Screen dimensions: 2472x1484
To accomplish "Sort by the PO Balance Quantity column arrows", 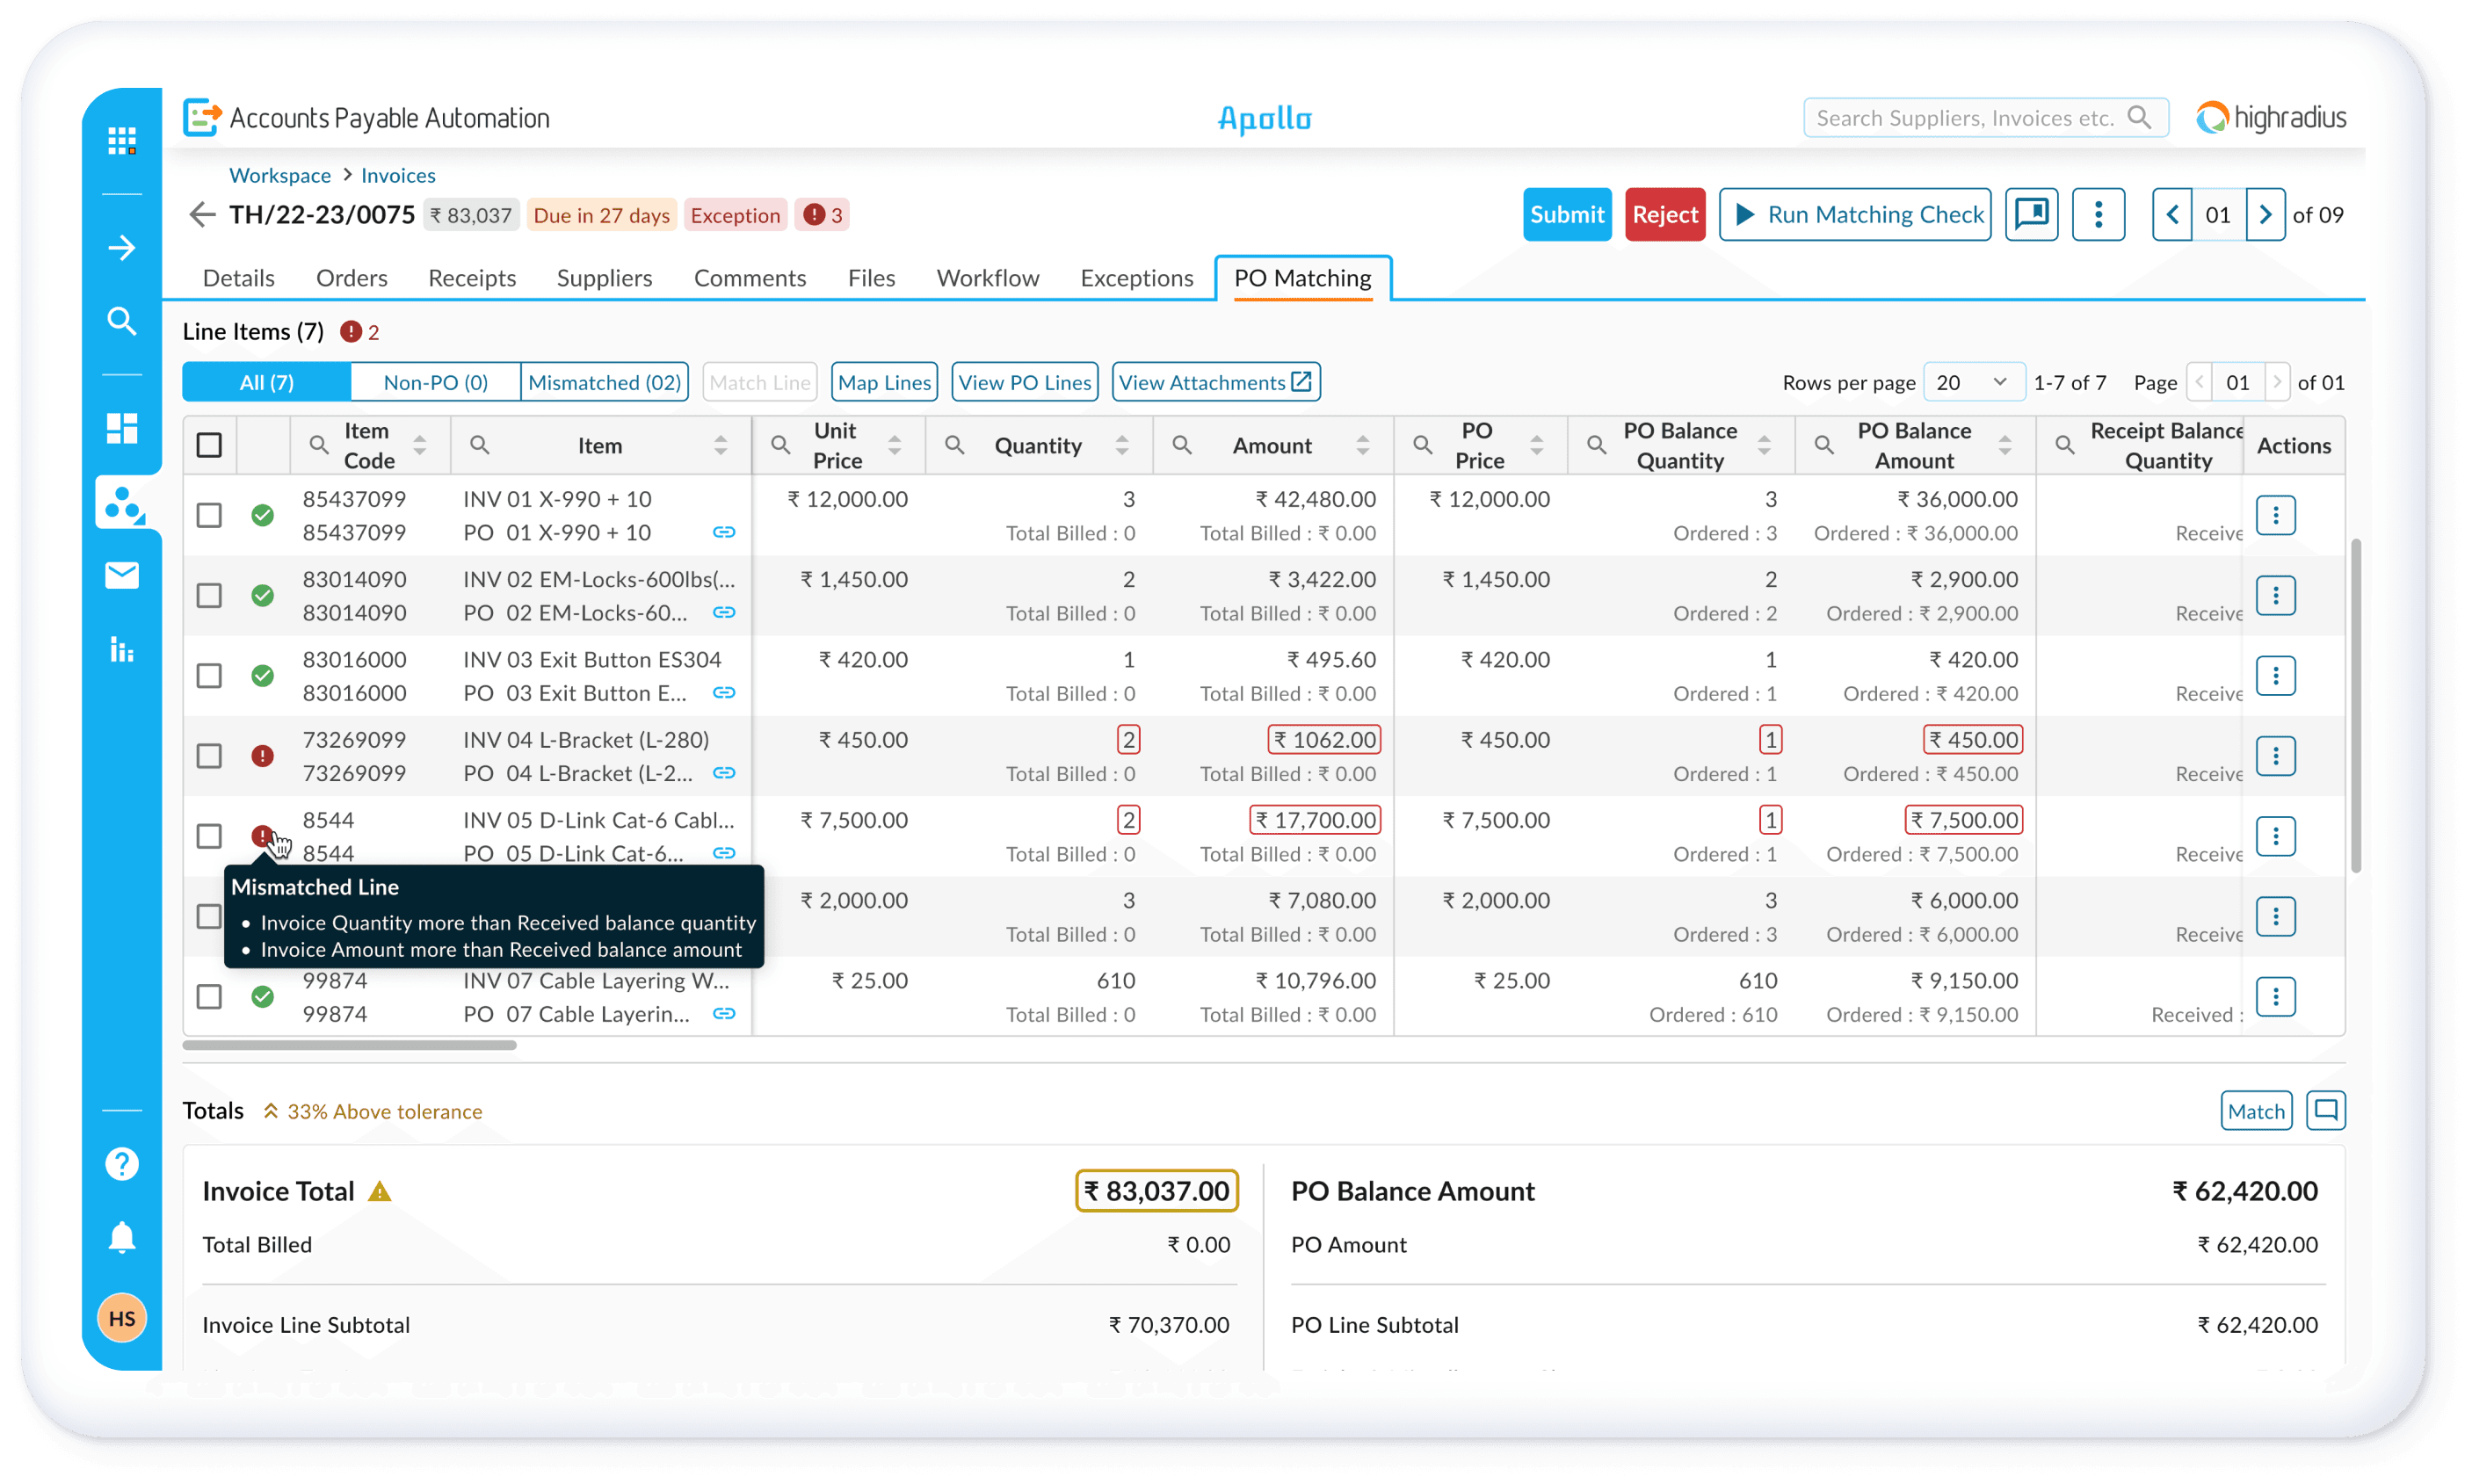I will pos(1764,445).
